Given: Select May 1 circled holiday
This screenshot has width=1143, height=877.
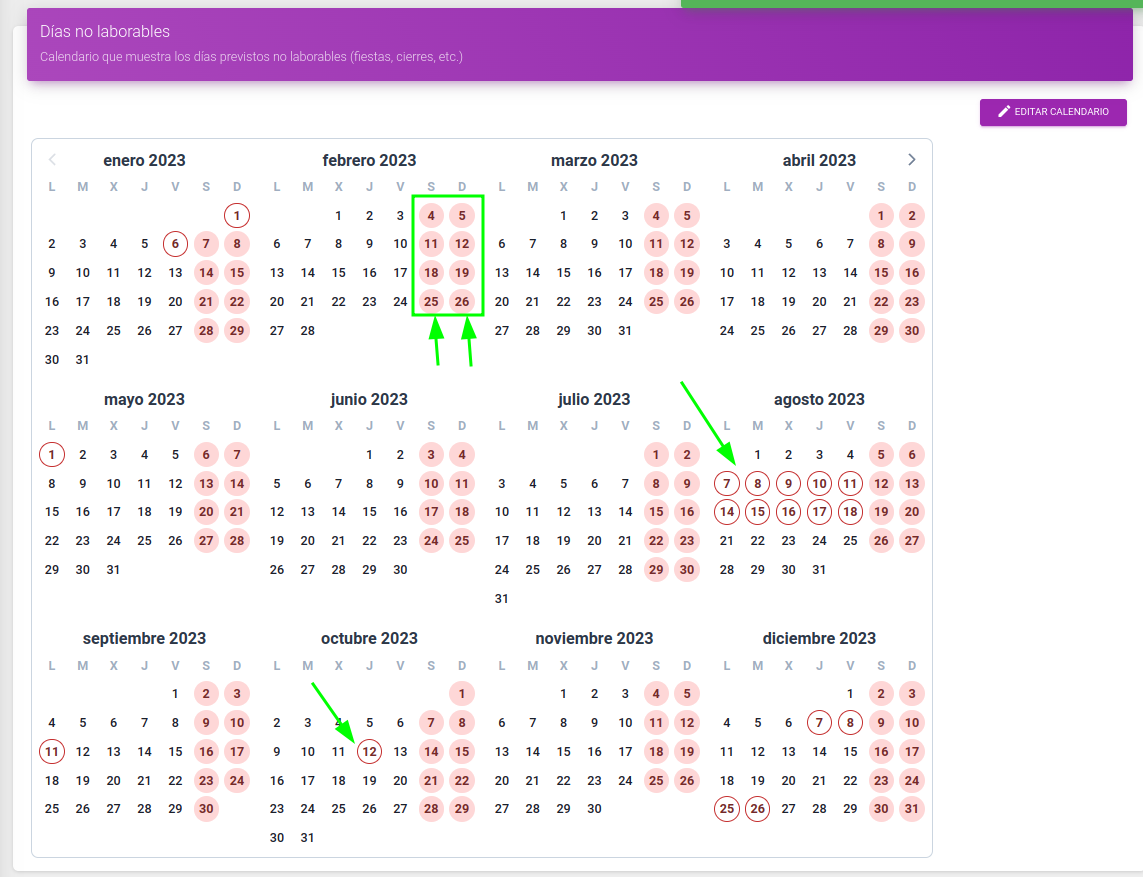Looking at the screenshot, I should 52,455.
